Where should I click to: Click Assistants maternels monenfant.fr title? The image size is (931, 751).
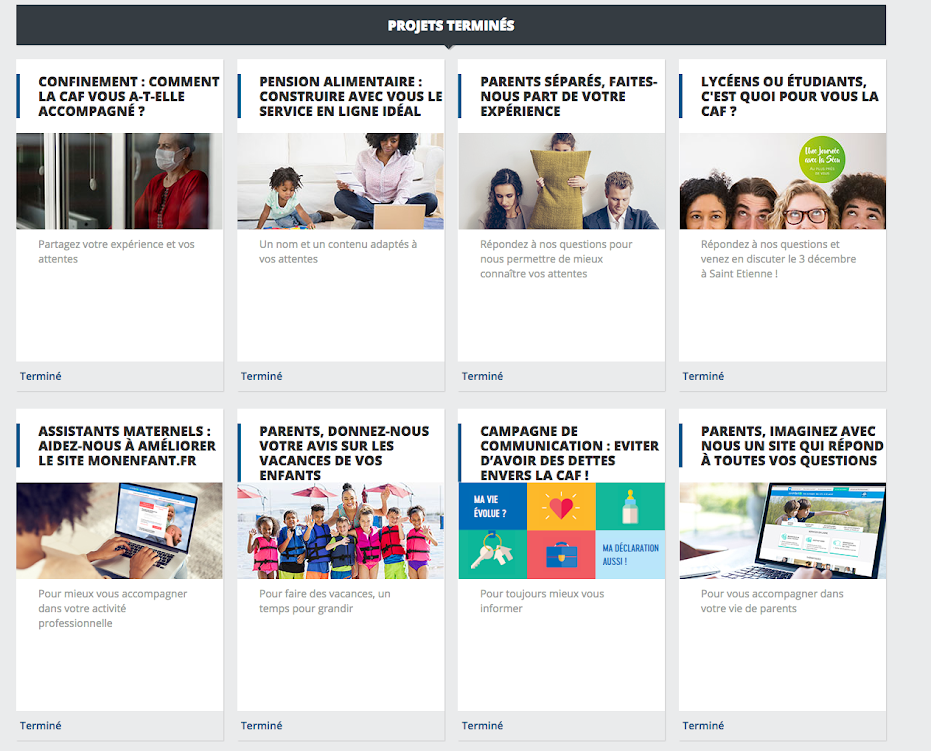click(x=126, y=446)
